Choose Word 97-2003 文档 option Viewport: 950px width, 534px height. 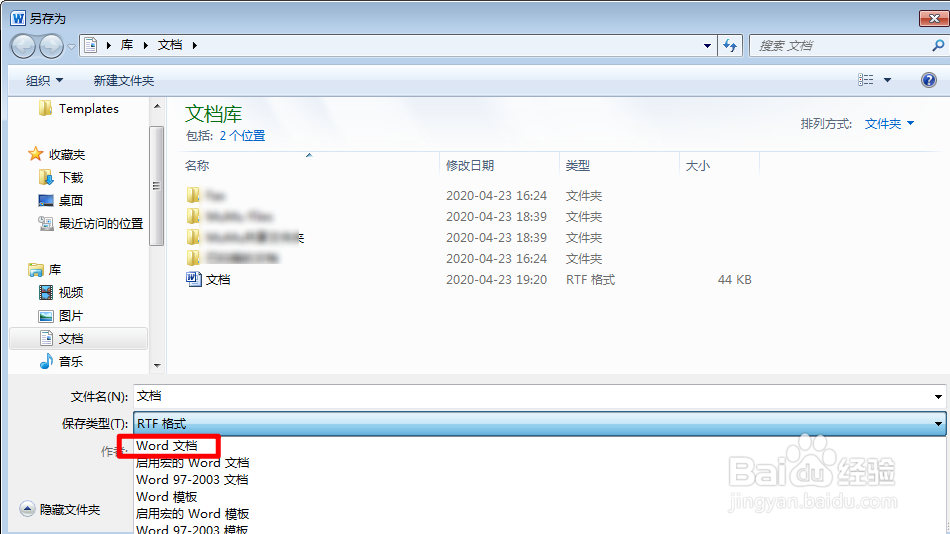[193, 479]
